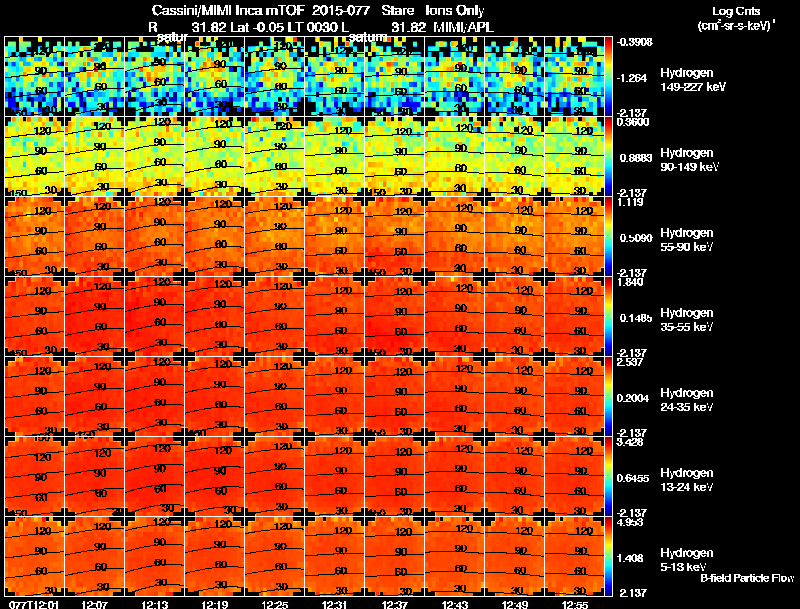800x609 pixels.
Task: Open the 55-90 keV image at 12:07
Action: tap(94, 237)
